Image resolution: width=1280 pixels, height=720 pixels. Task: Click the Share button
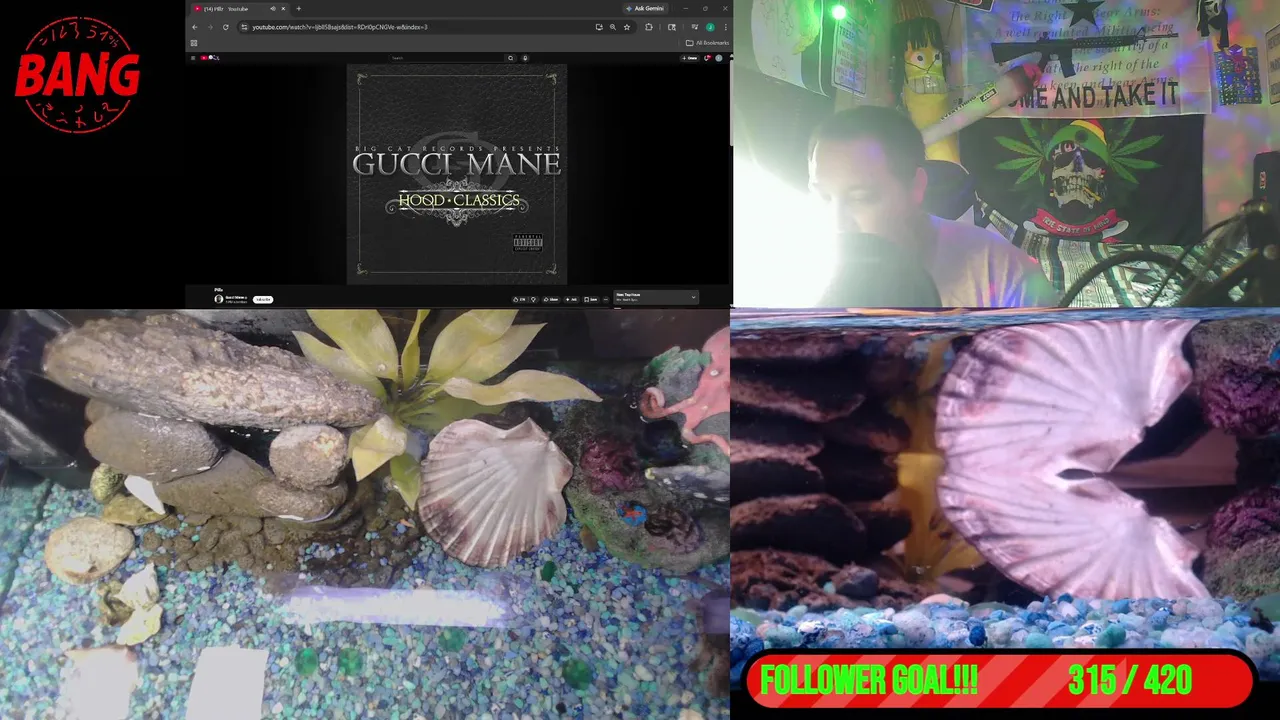550,299
